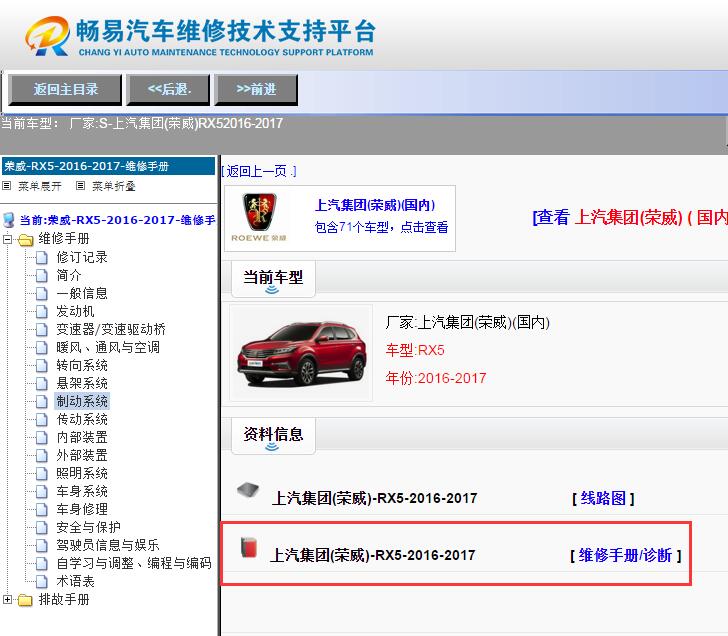Image resolution: width=728 pixels, height=636 pixels.
Task: Click the 年份:2016-2017 text
Action: (x=436, y=378)
